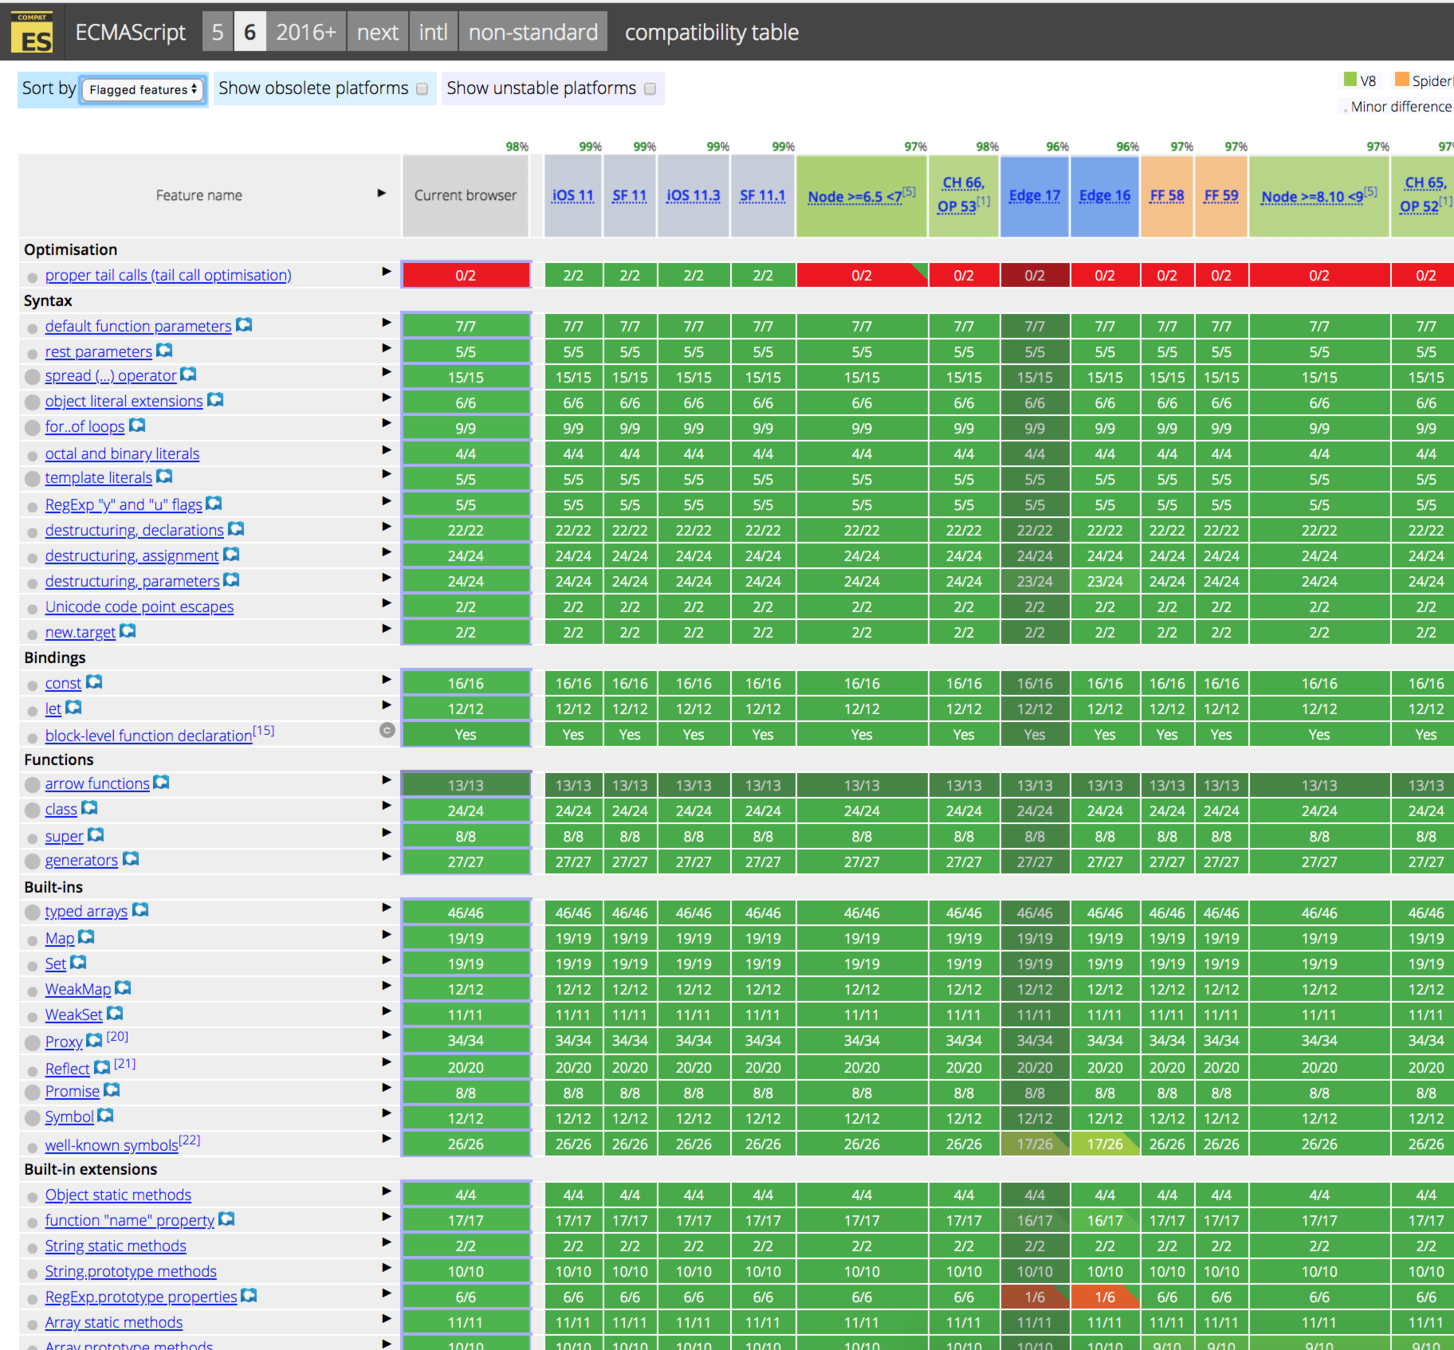
Task: Click the 1/6 RegExp.prototype cell under Edge 17
Action: click(x=1035, y=1297)
